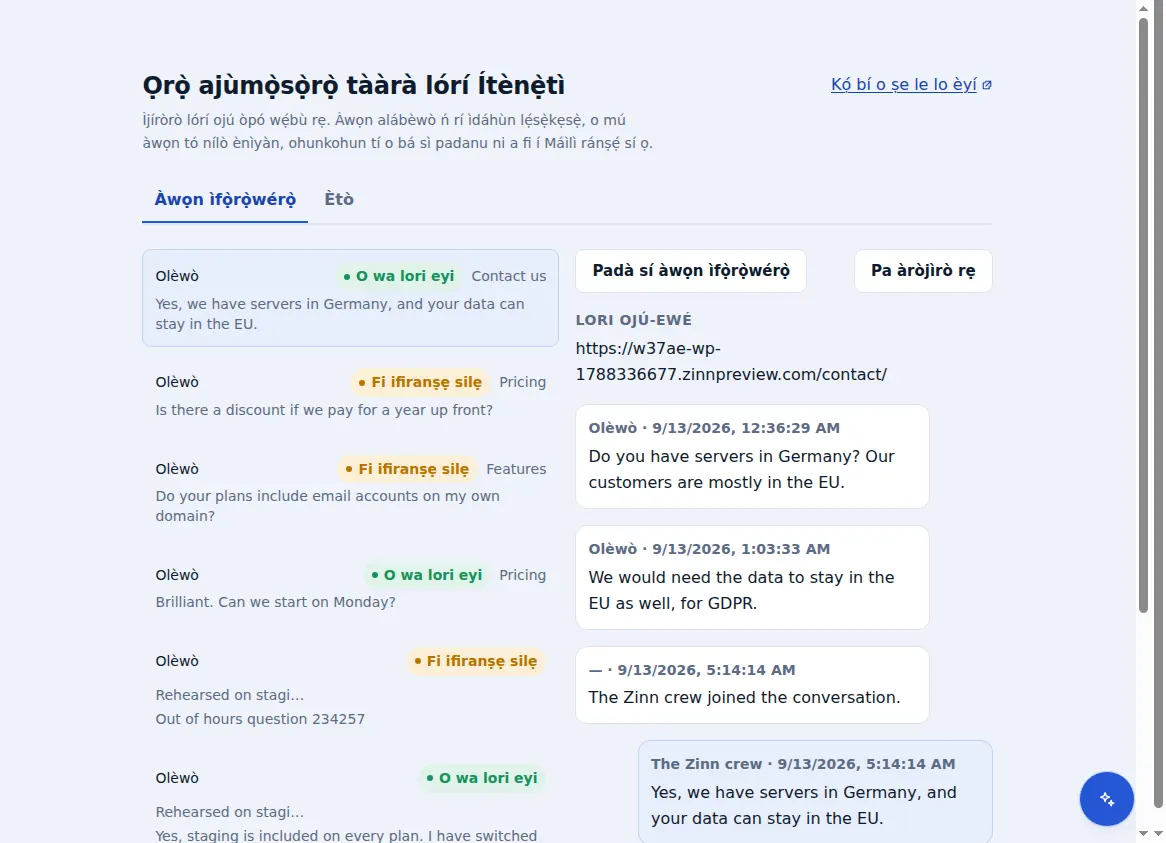Click the scrollbar up arrow
1166x843 pixels.
[1144, 7]
